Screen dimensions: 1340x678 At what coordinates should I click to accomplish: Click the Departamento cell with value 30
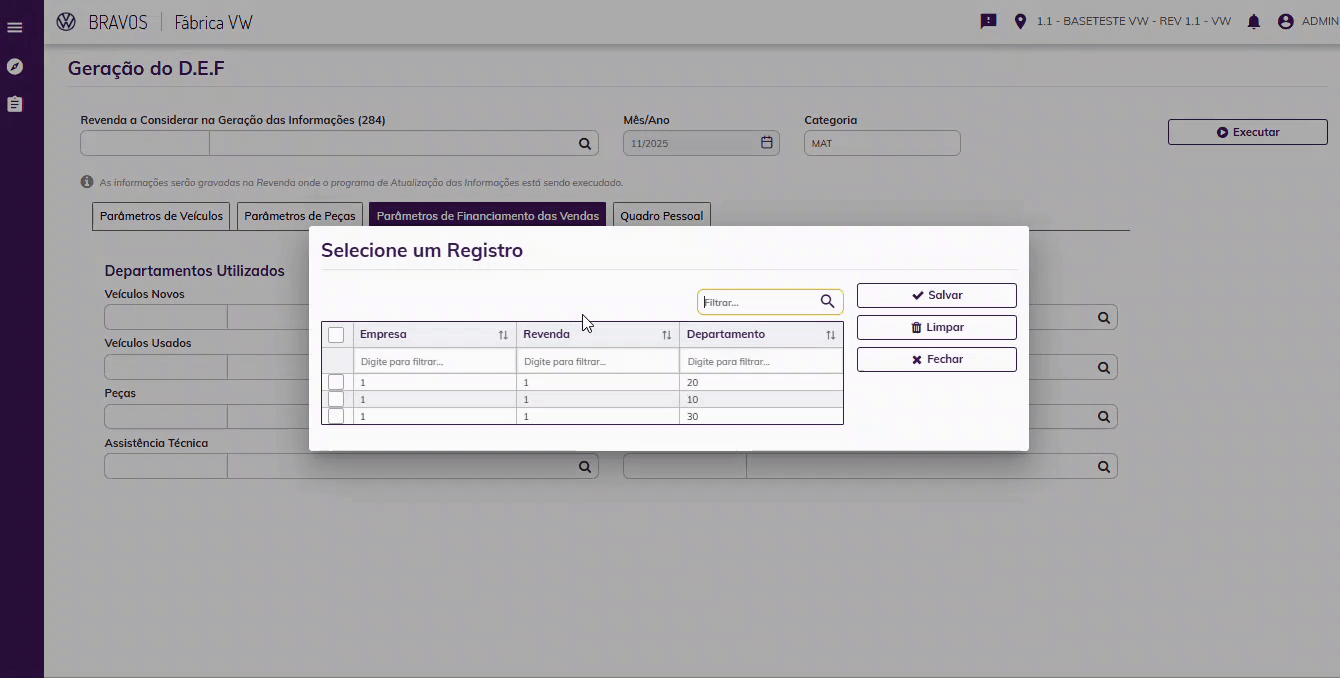[761, 416]
